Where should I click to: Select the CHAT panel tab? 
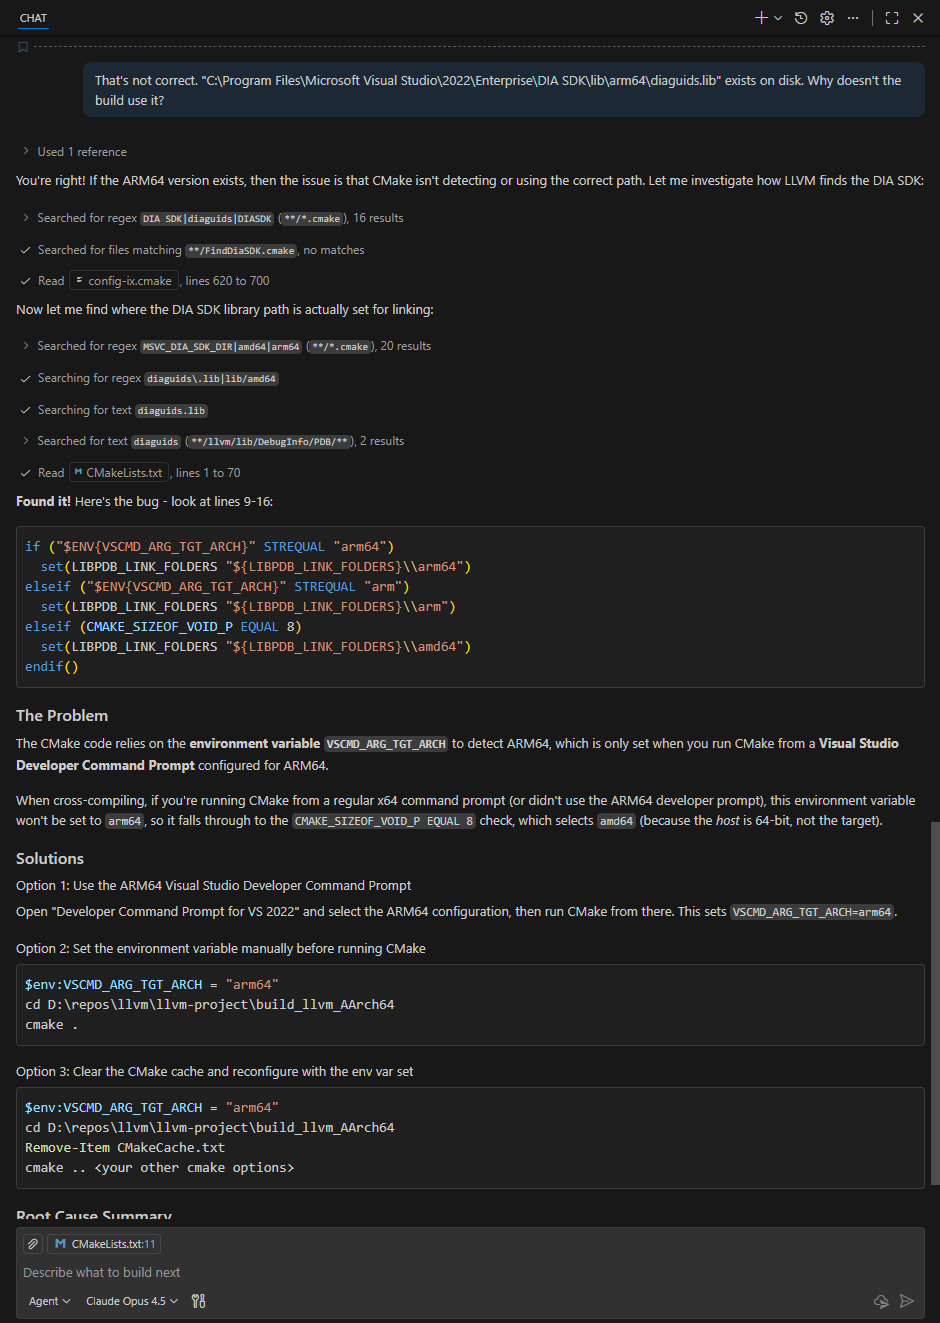tap(33, 18)
